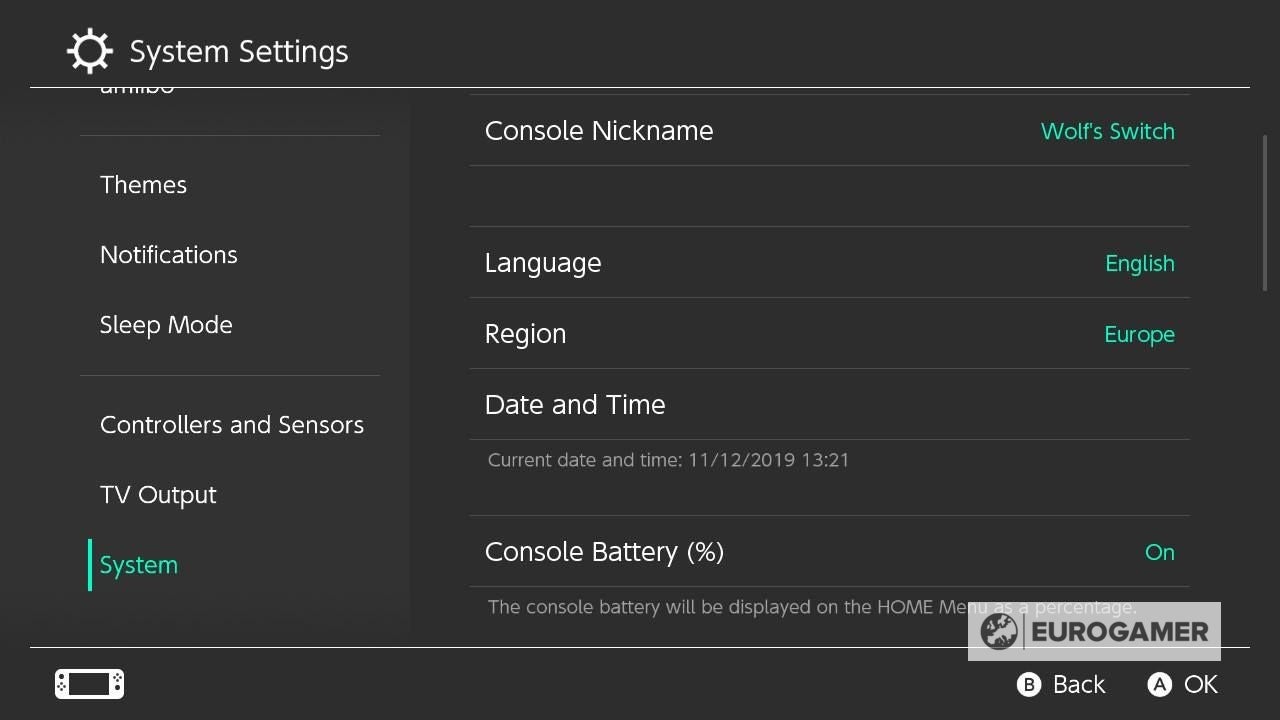Click the System Settings gear icon

tap(89, 51)
